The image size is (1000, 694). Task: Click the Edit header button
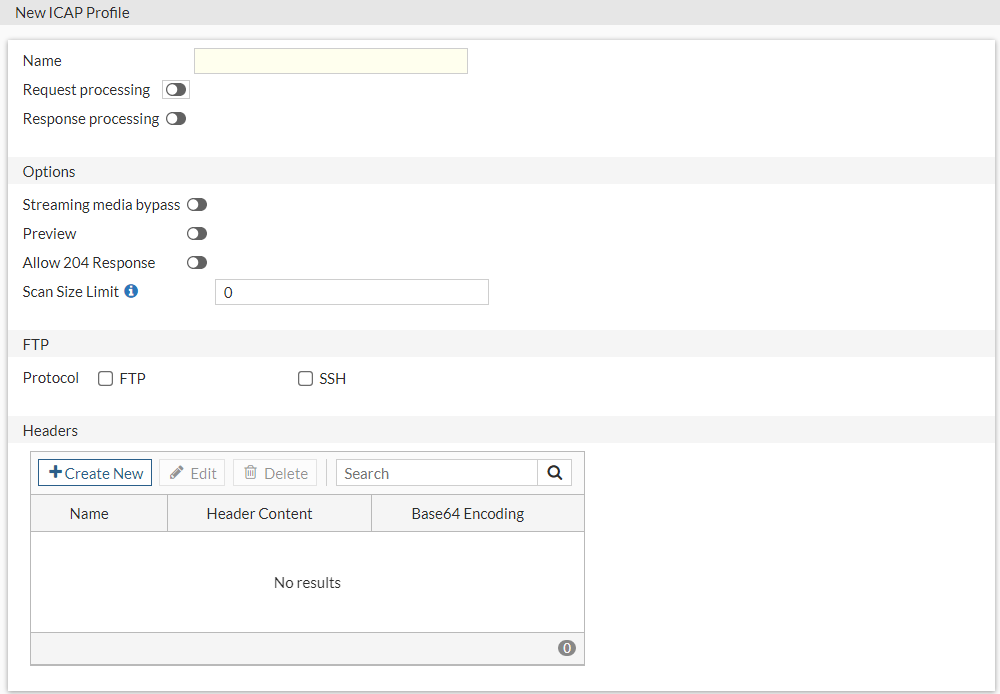(x=192, y=473)
